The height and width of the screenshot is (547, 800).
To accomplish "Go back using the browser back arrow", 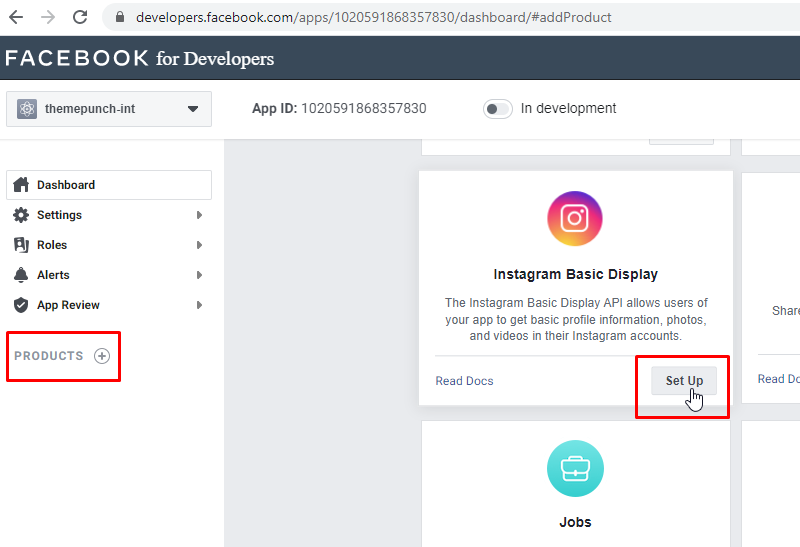I will tap(16, 17).
